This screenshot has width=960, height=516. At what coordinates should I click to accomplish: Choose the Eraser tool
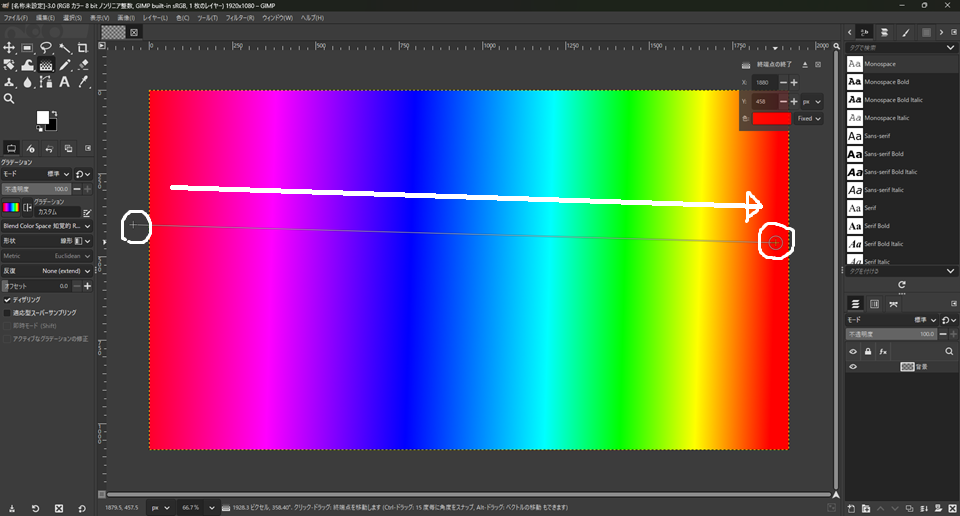pyautogui.click(x=83, y=65)
